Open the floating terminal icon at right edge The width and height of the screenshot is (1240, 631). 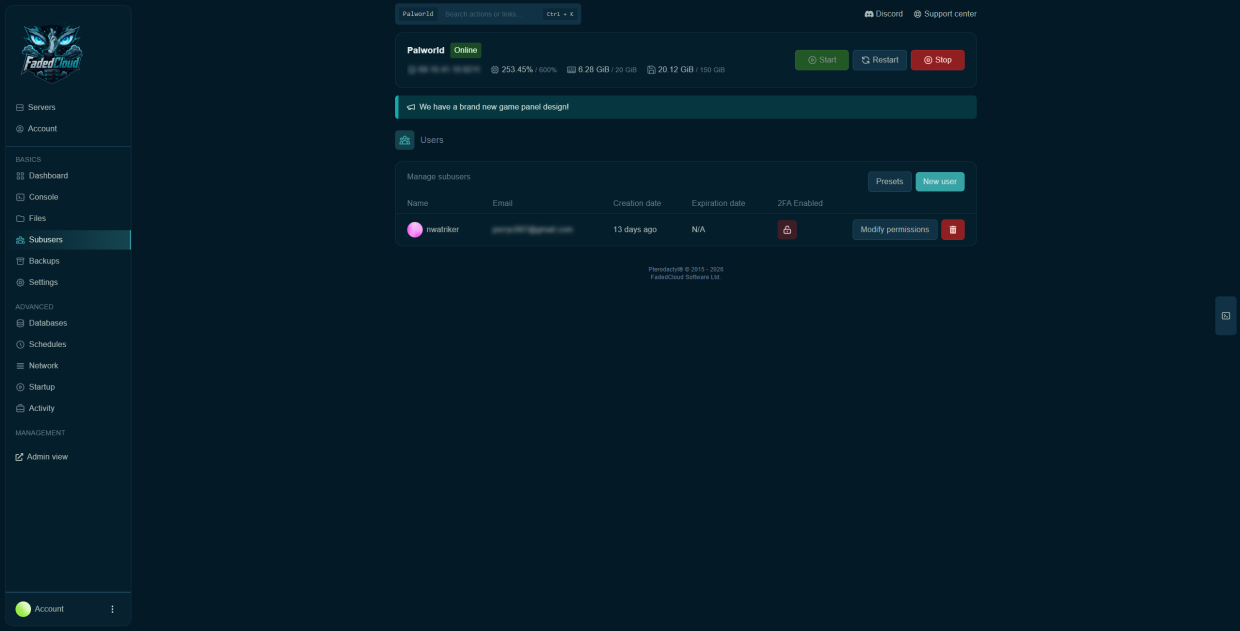pos(1226,316)
